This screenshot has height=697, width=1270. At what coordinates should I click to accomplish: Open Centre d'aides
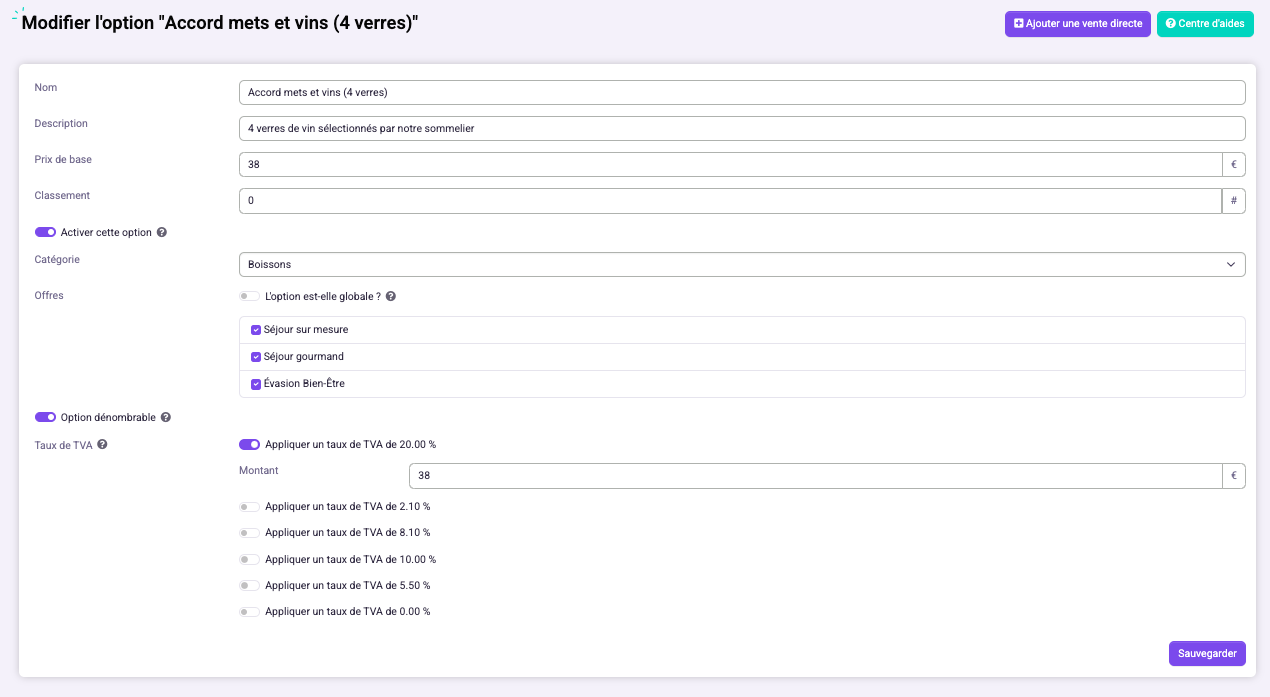(1204, 24)
